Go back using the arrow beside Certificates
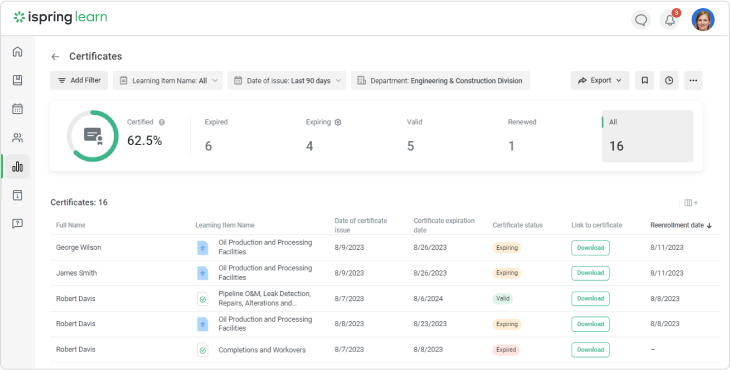The image size is (730, 370). coord(55,57)
